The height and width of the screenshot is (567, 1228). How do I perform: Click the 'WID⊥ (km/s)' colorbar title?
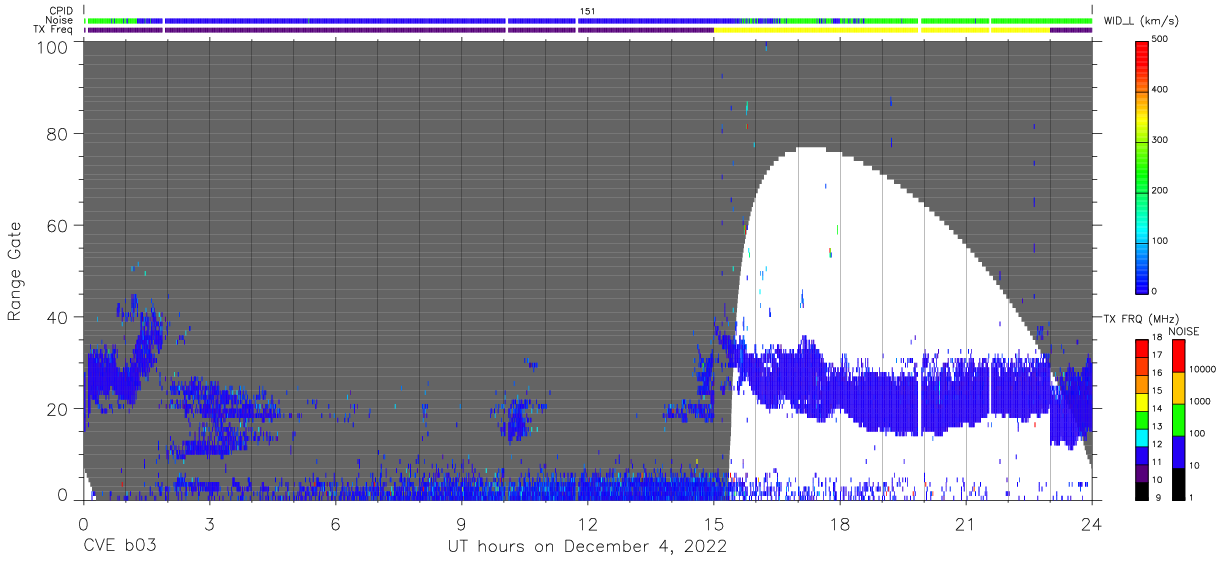1141,20
